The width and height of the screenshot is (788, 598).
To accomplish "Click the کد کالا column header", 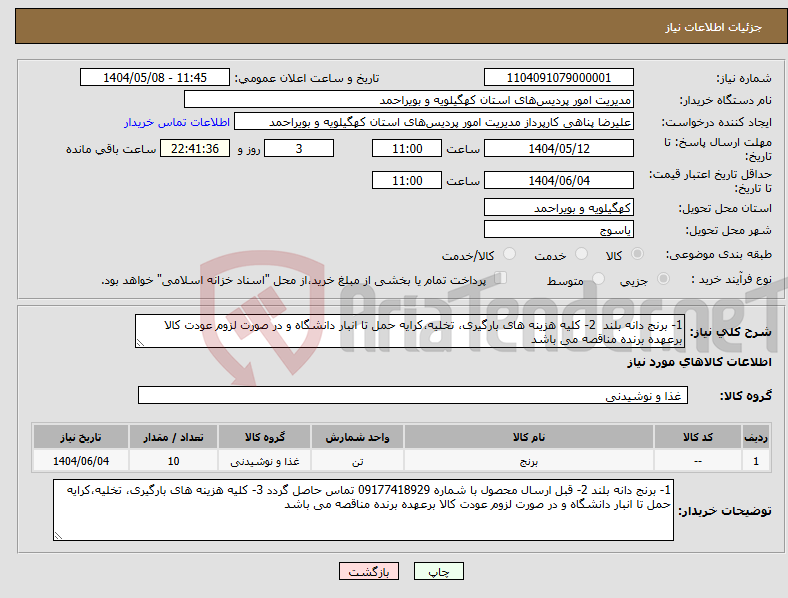I will point(698,437).
